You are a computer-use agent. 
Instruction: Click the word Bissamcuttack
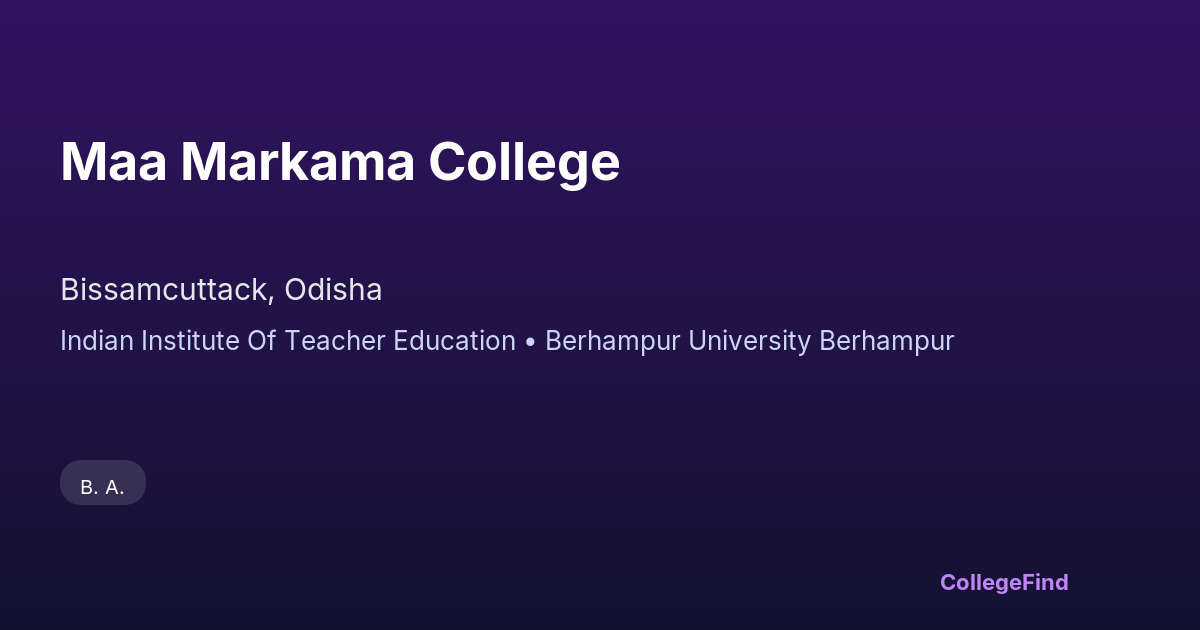pos(164,290)
